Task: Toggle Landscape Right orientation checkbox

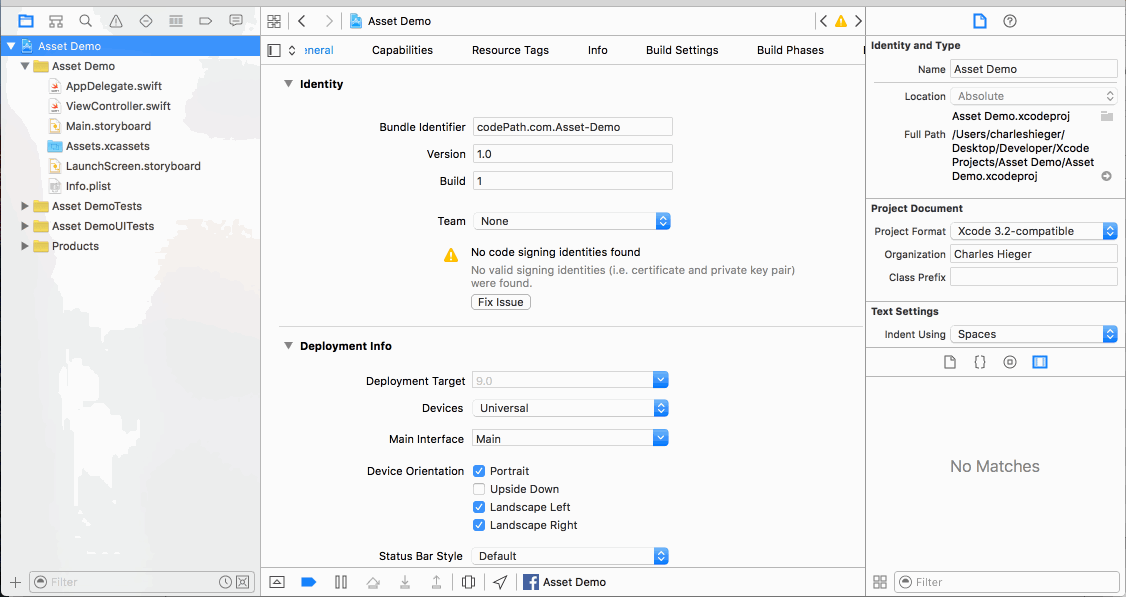Action: click(479, 525)
